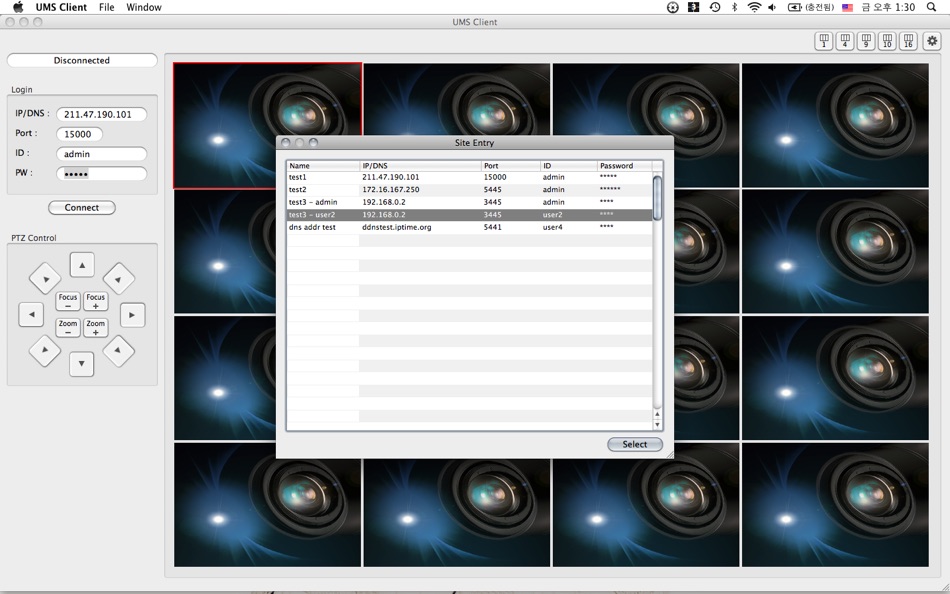Screen dimensions: 950x594
Task: Open the File menu
Action: tap(107, 7)
